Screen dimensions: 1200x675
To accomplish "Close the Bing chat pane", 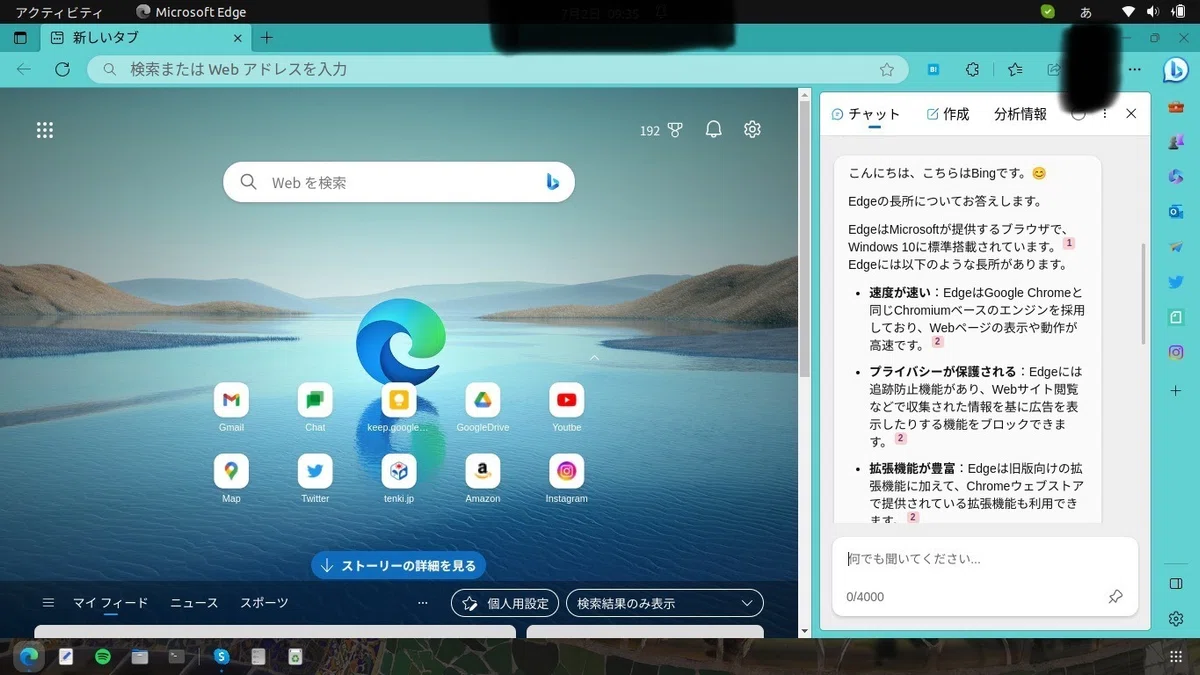I will tap(1131, 114).
